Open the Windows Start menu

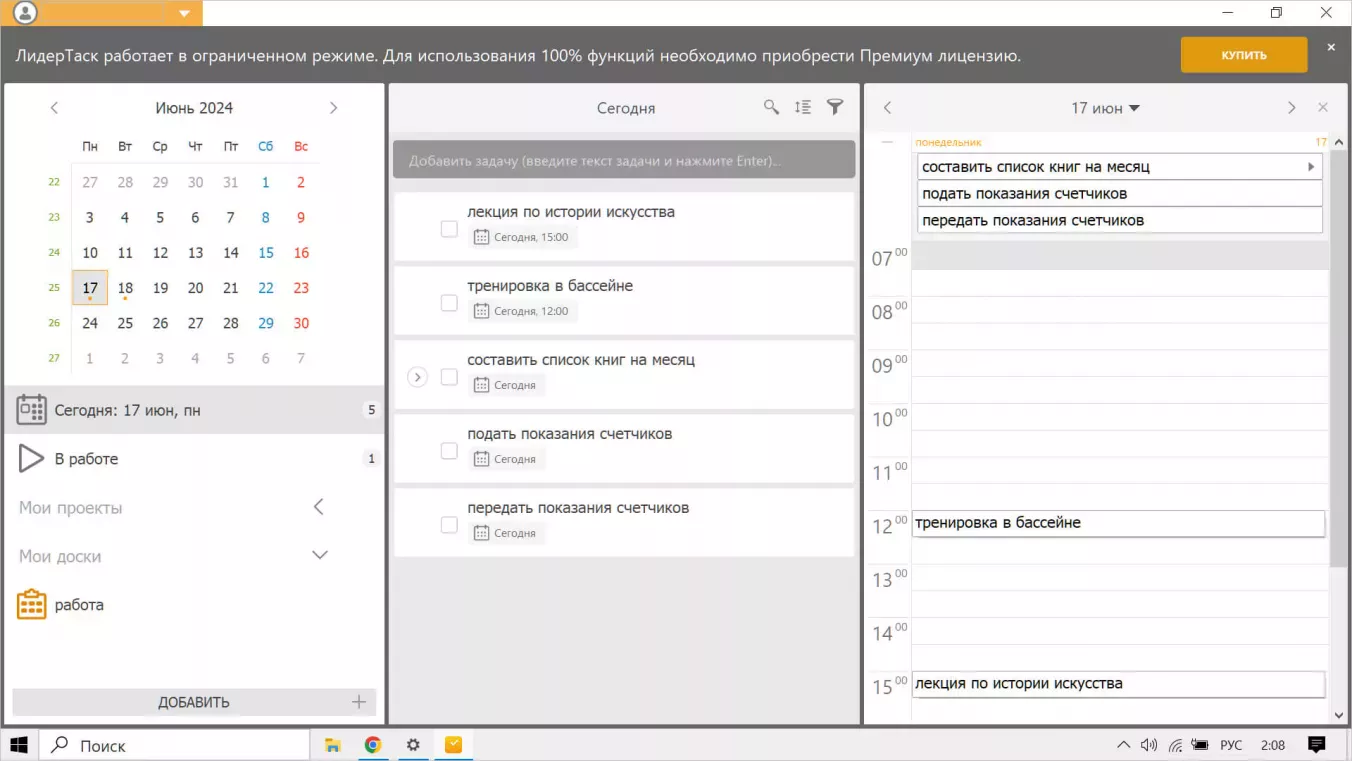click(x=18, y=745)
